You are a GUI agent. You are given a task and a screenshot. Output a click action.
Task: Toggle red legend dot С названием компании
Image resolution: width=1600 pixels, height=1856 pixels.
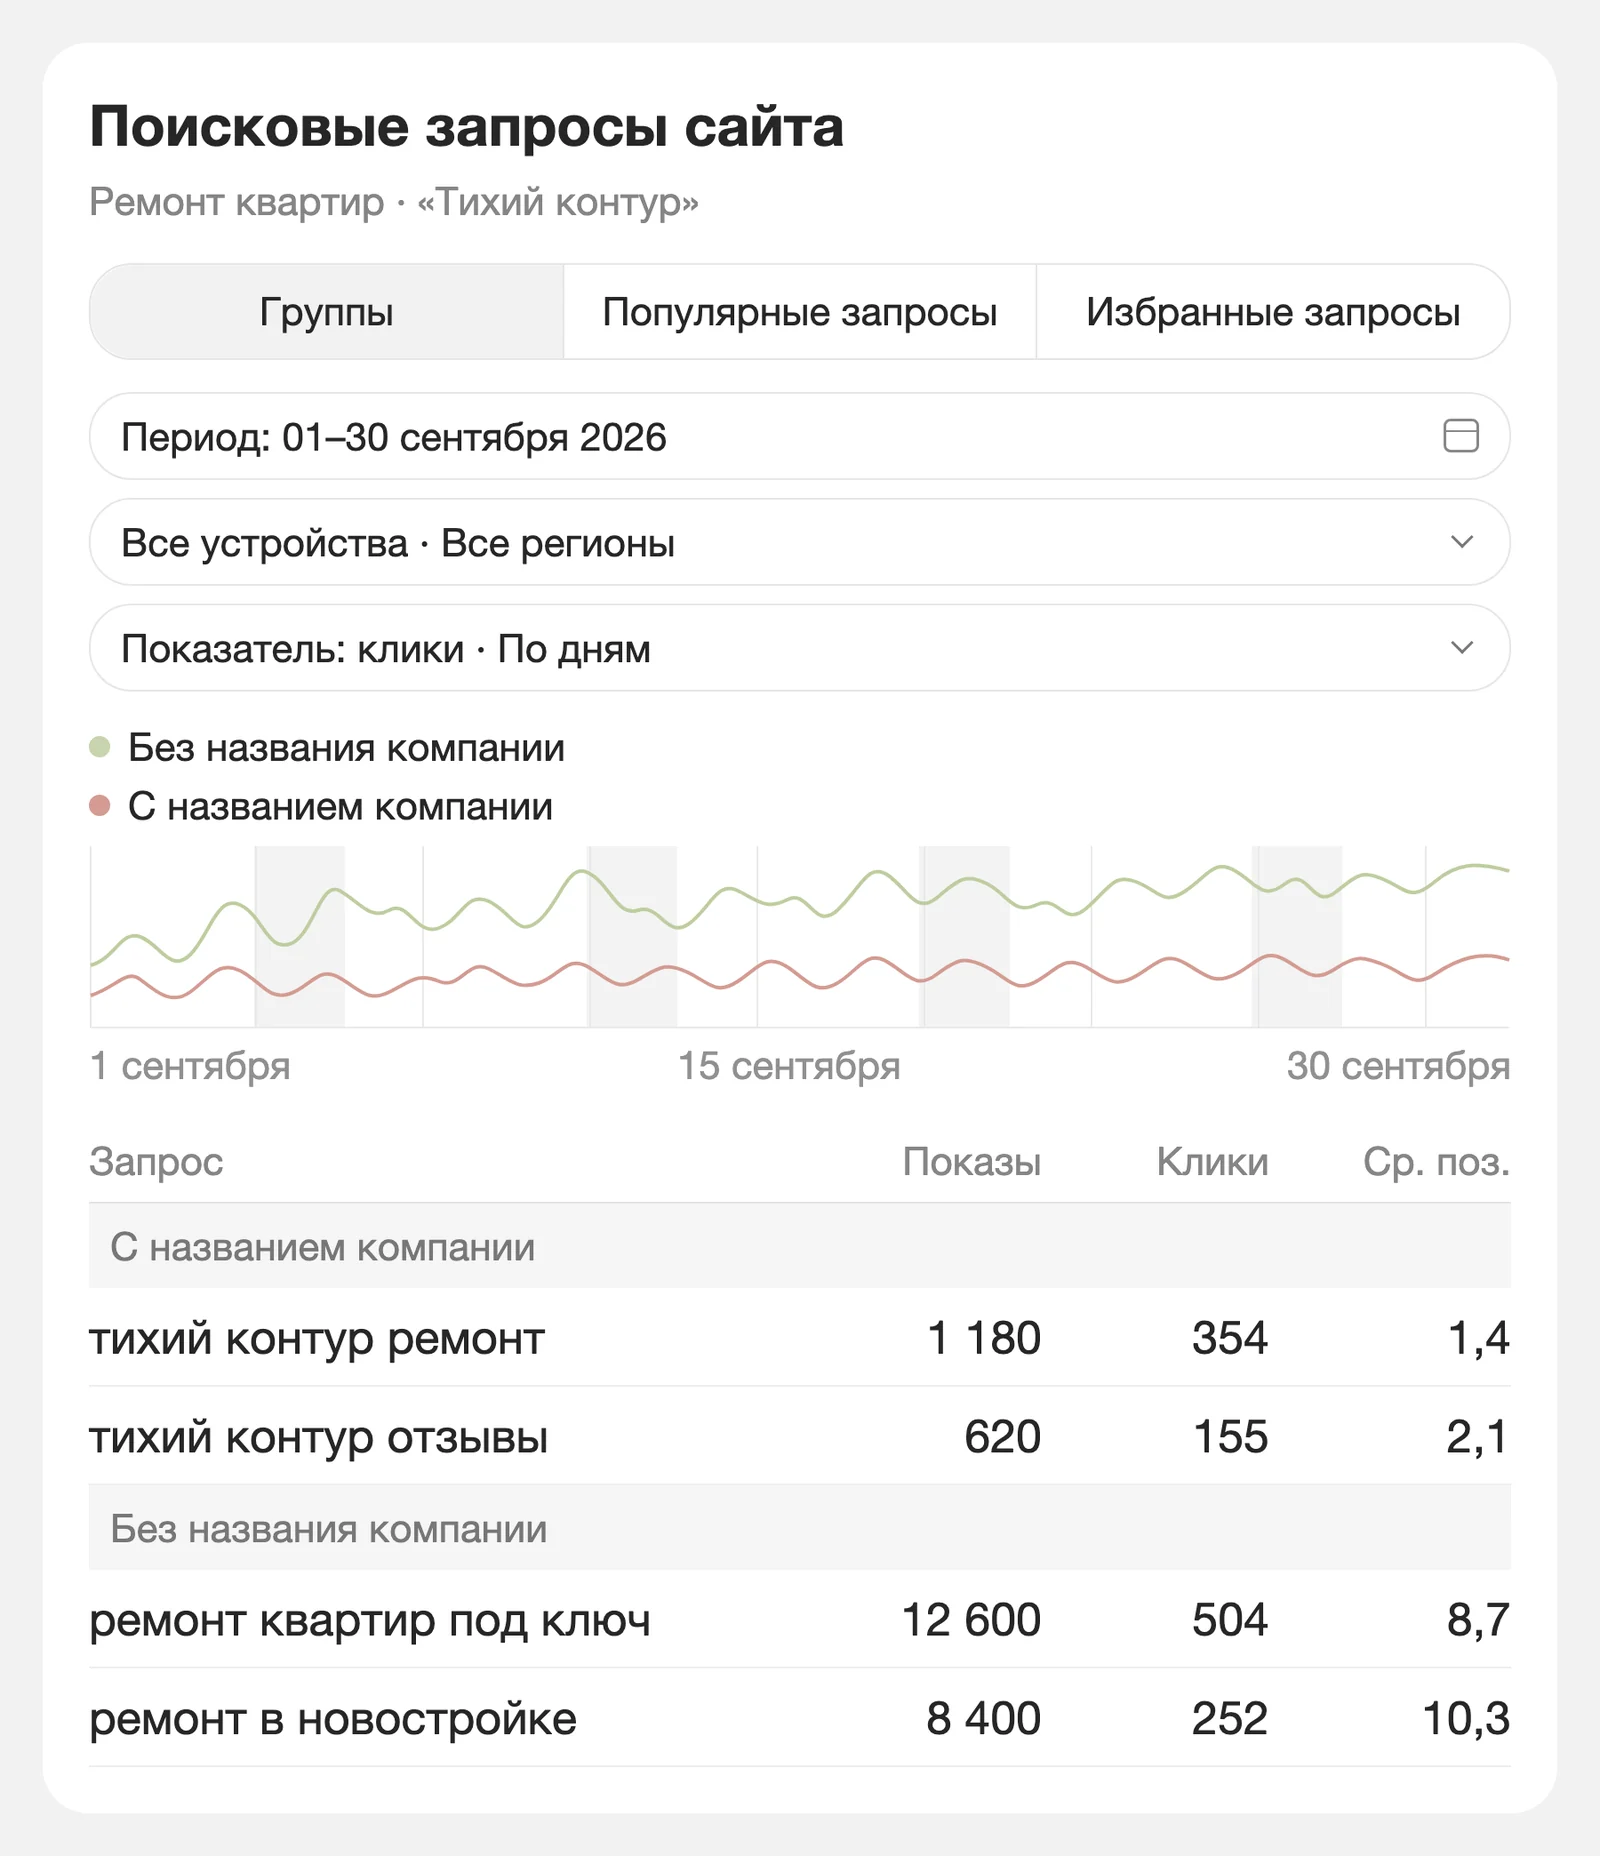(100, 806)
